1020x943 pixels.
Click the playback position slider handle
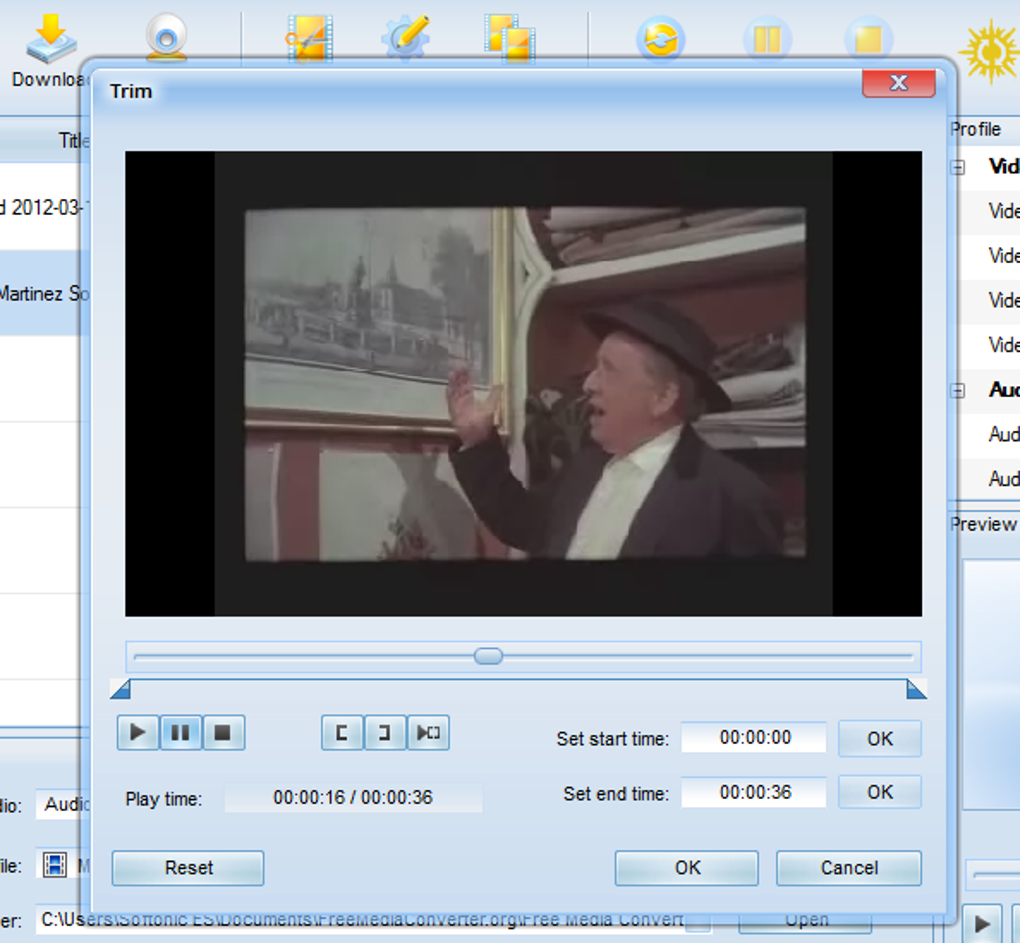point(488,656)
